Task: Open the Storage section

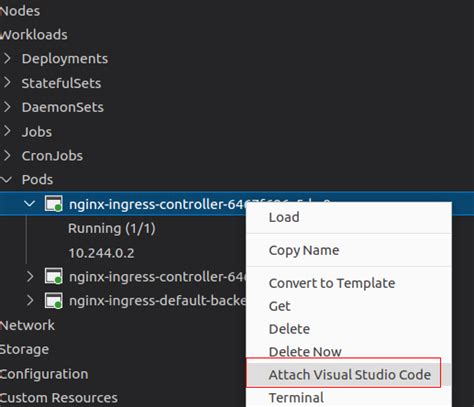Action: coord(24,349)
